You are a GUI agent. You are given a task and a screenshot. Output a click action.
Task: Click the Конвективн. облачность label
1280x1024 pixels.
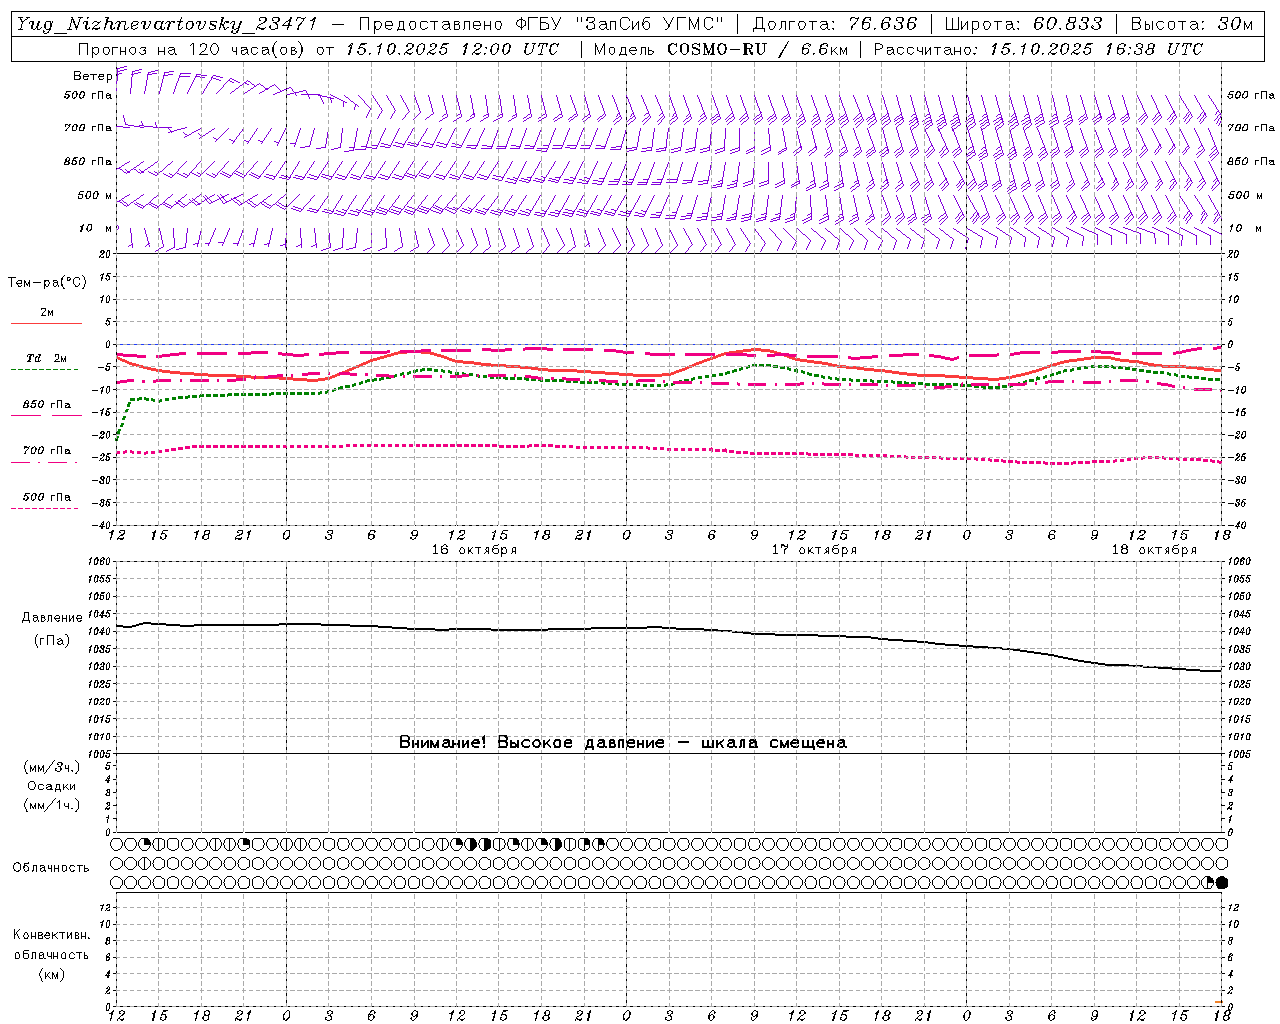click(51, 944)
